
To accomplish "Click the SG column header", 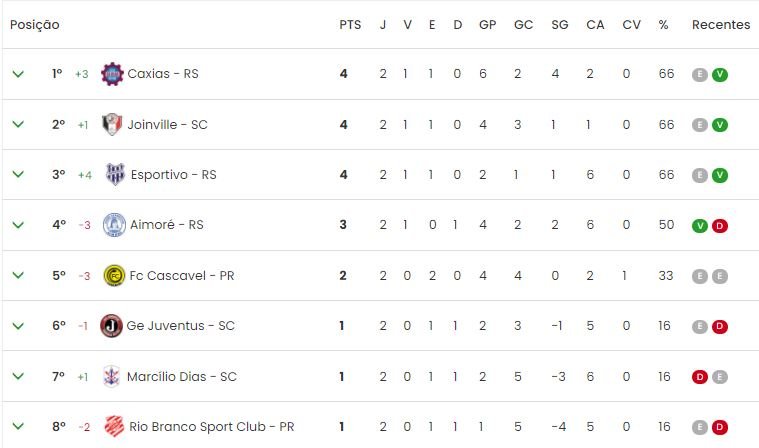I will click(560, 25).
